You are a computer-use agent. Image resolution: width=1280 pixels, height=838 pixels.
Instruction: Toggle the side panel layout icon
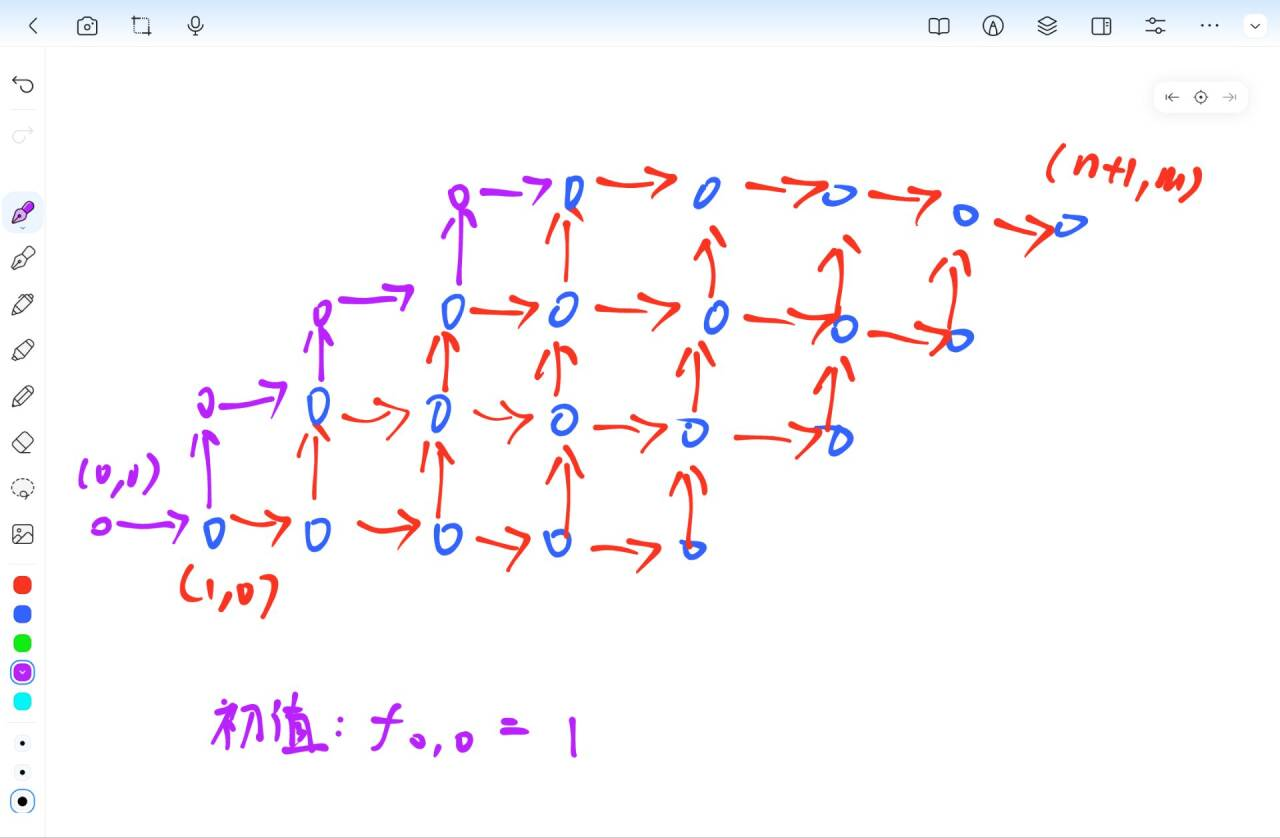(1101, 26)
